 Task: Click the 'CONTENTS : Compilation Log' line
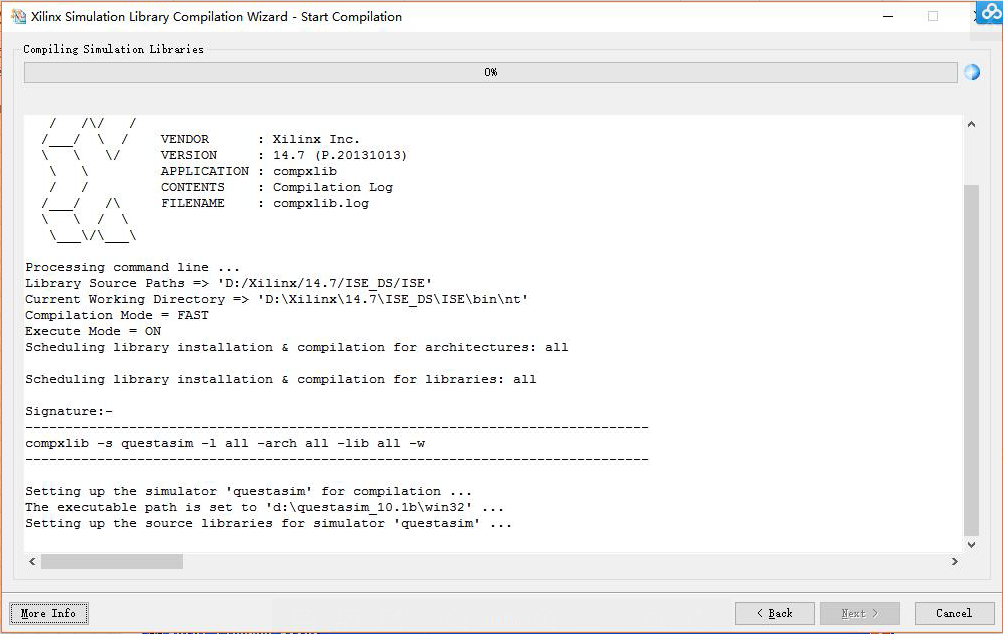(x=277, y=187)
